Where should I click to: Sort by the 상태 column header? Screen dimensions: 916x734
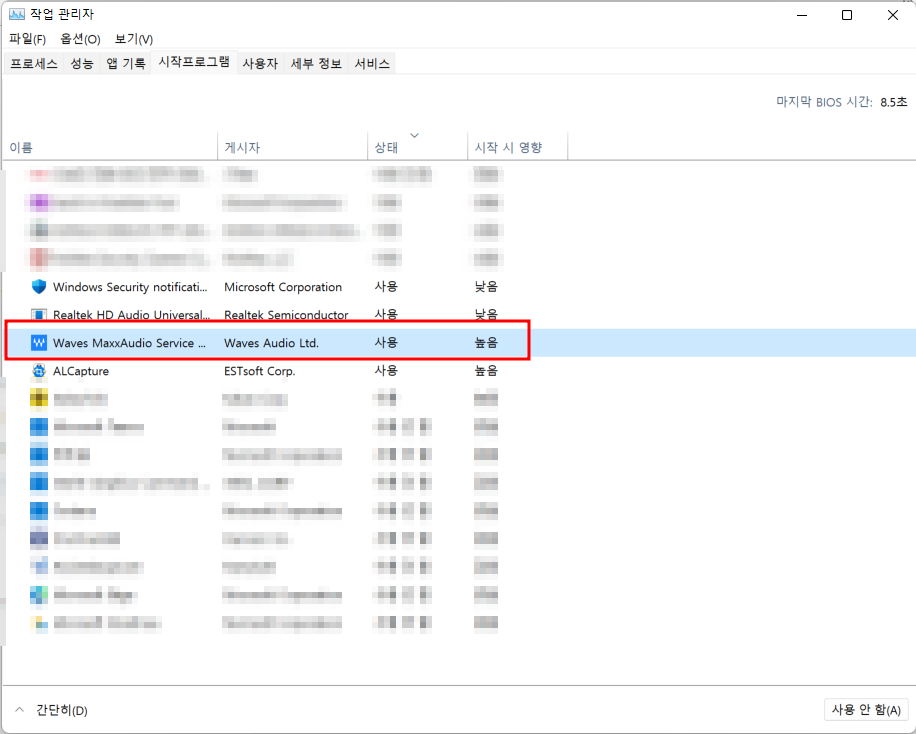[x=417, y=147]
